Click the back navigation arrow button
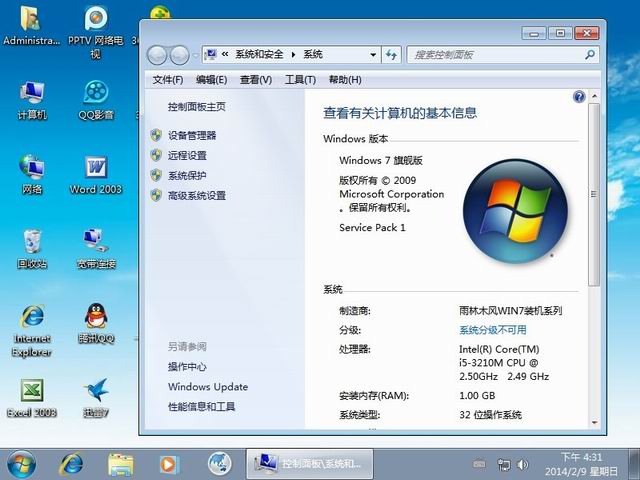The image size is (640, 480). (x=157, y=55)
